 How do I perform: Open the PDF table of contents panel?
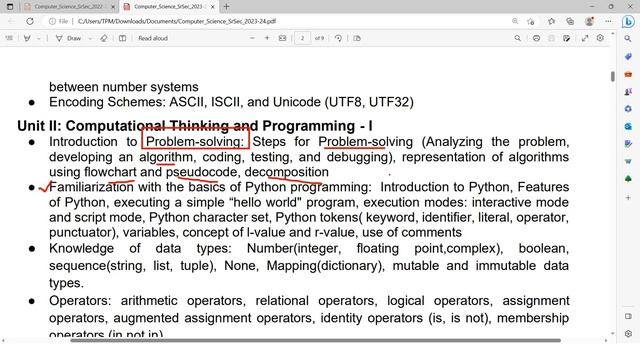[x=9, y=38]
